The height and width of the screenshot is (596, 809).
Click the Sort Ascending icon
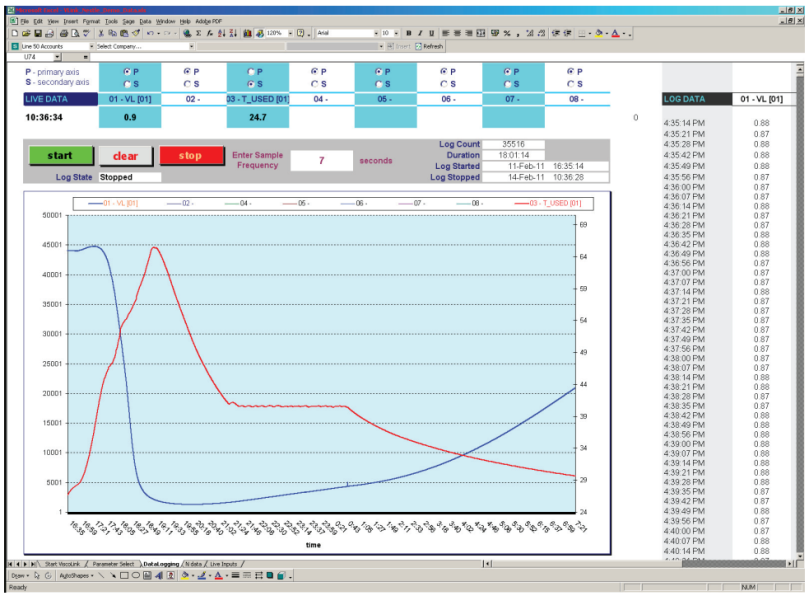click(221, 33)
